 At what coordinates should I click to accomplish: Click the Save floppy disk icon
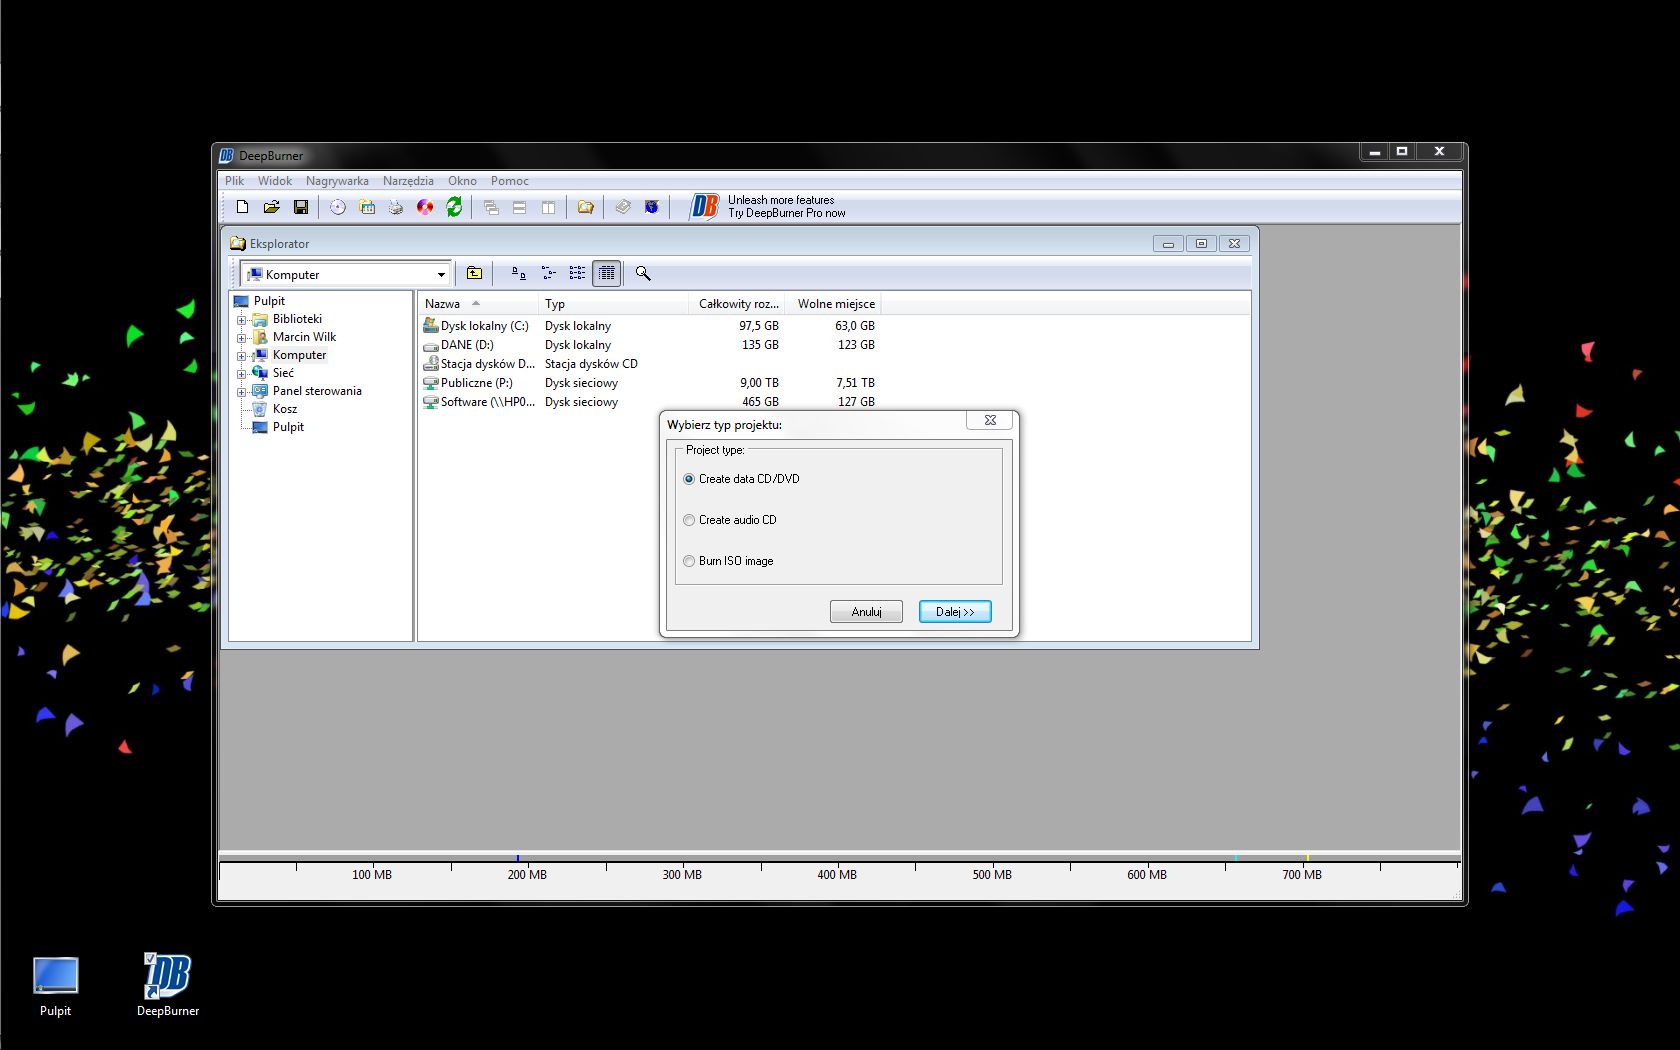[x=301, y=207]
